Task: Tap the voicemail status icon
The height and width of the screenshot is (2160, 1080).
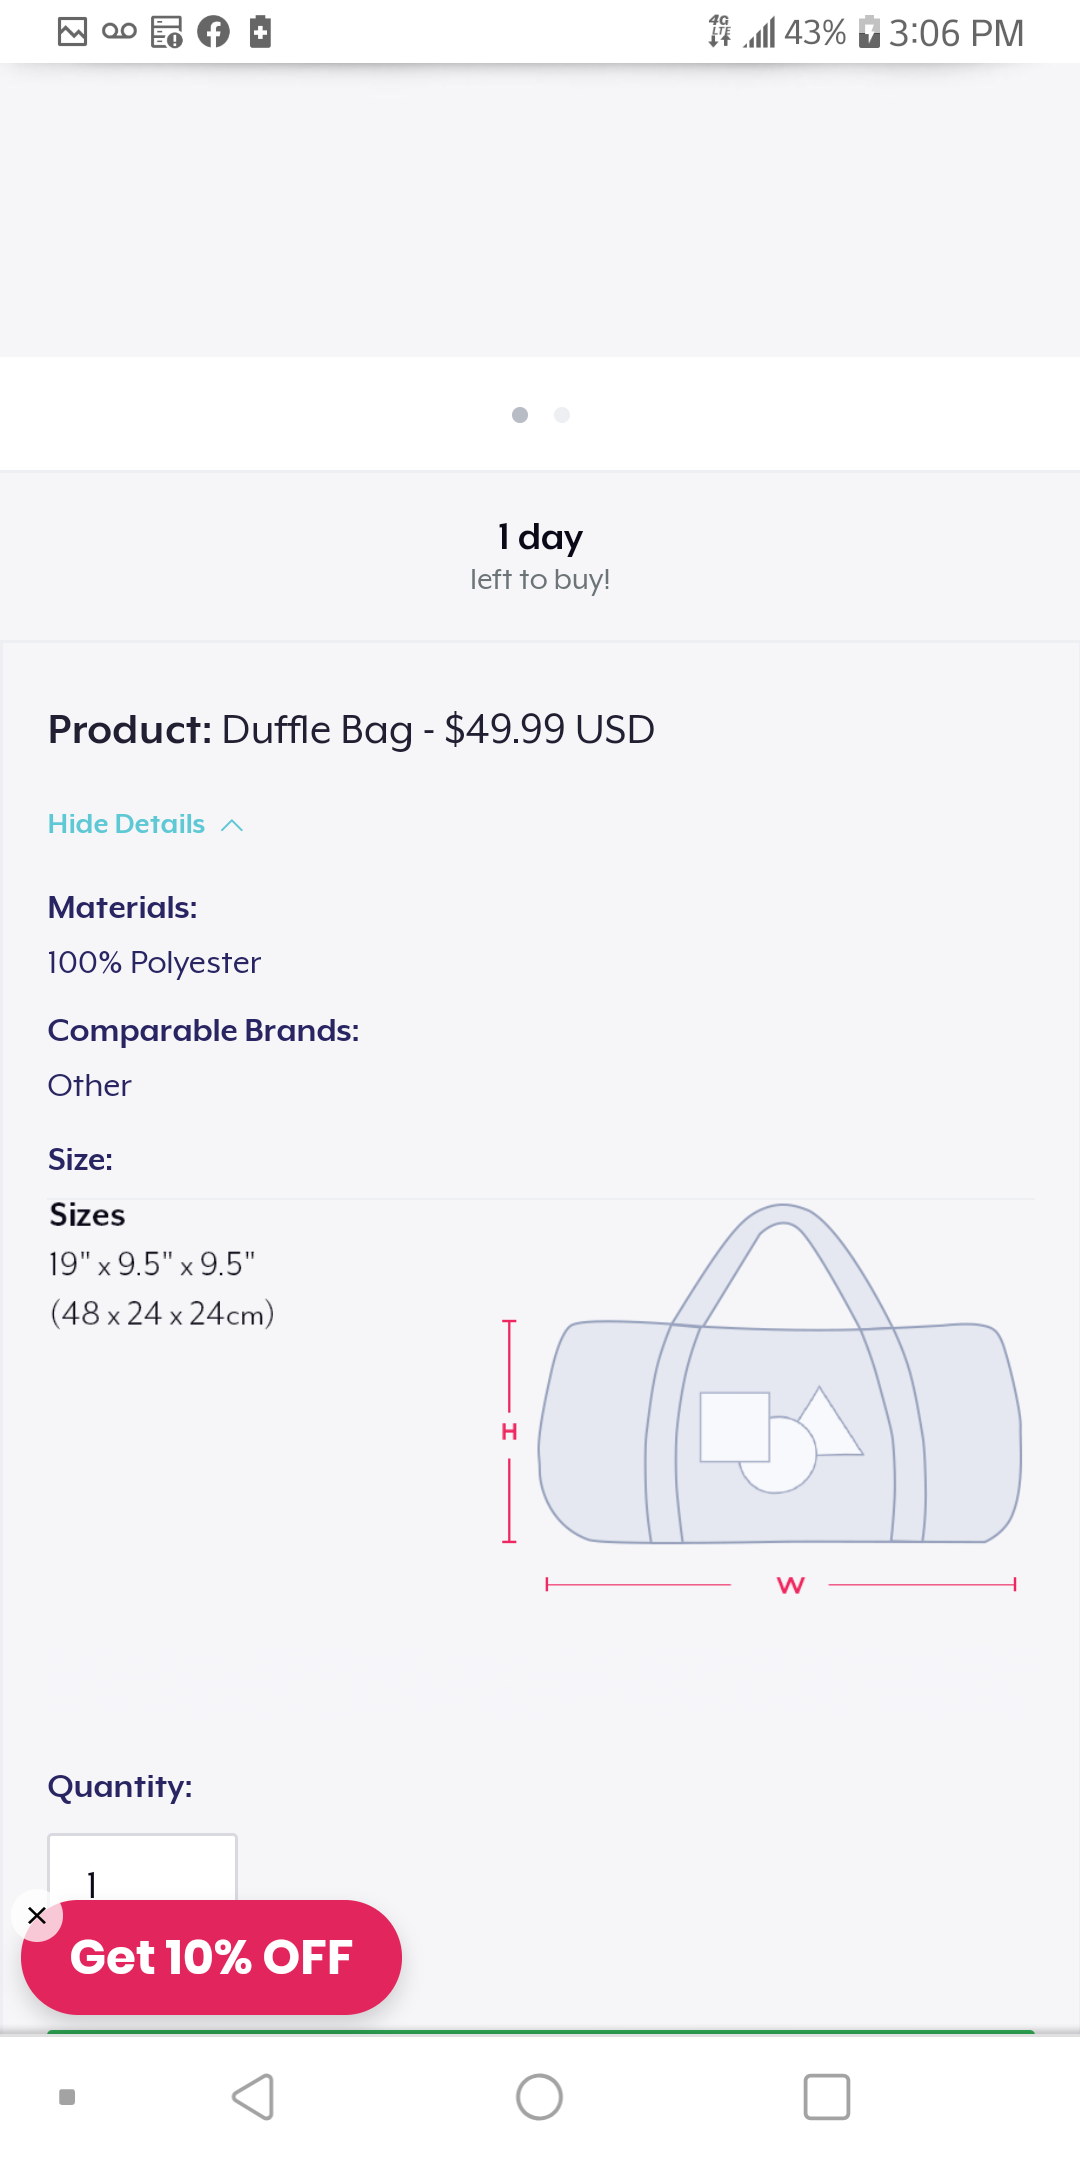Action: tap(119, 32)
